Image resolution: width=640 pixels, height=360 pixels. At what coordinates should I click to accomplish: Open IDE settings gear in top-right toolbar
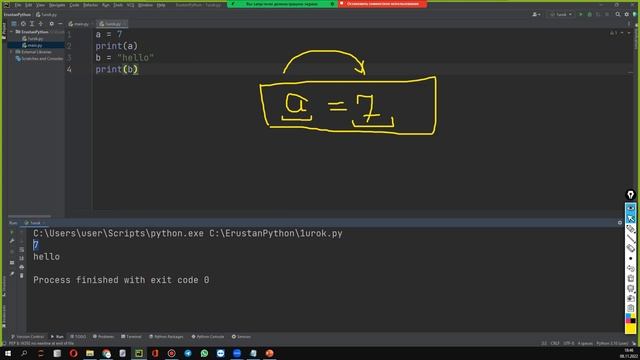(627, 14)
